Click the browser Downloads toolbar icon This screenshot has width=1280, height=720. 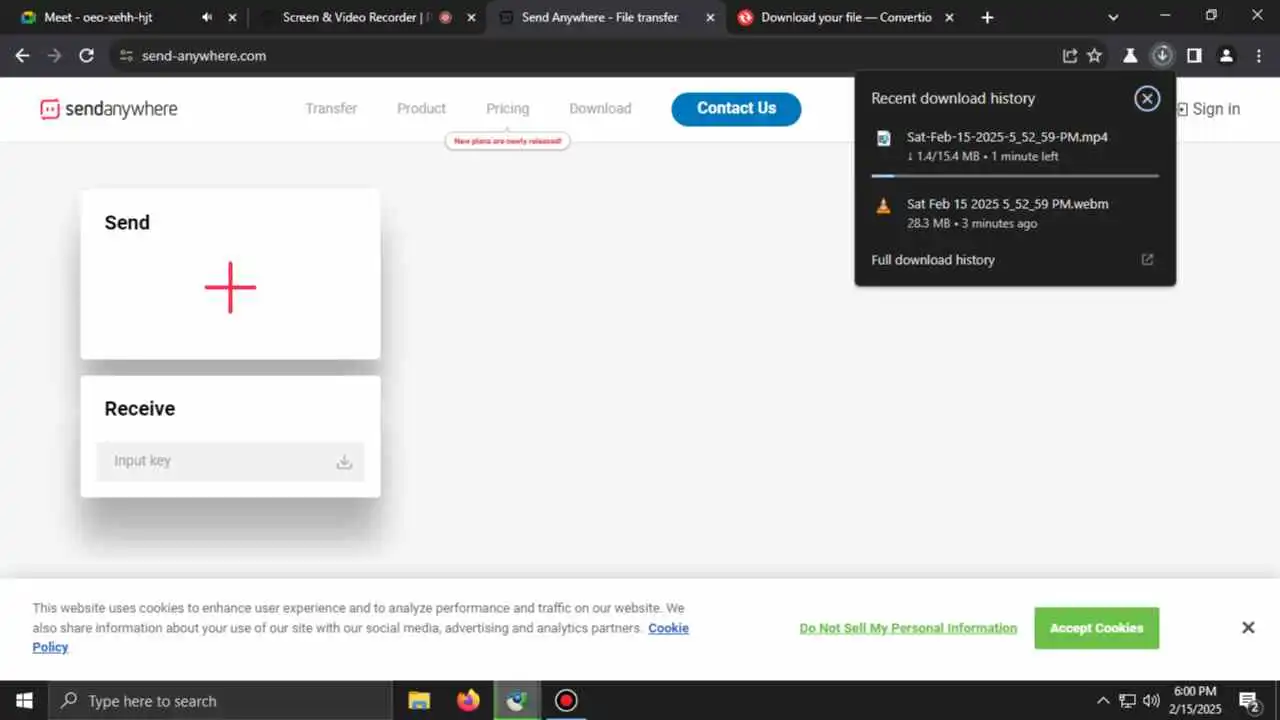pos(1161,56)
